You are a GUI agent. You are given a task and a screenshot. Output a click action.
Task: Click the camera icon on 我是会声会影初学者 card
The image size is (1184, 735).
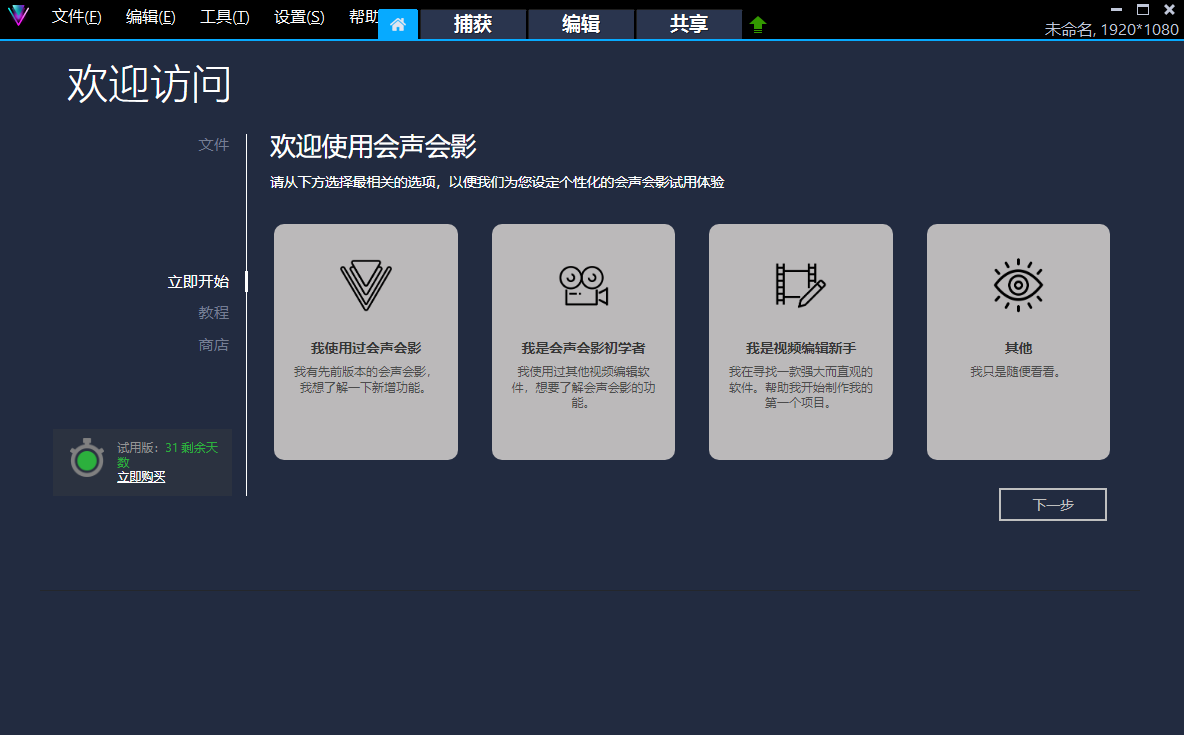[583, 285]
